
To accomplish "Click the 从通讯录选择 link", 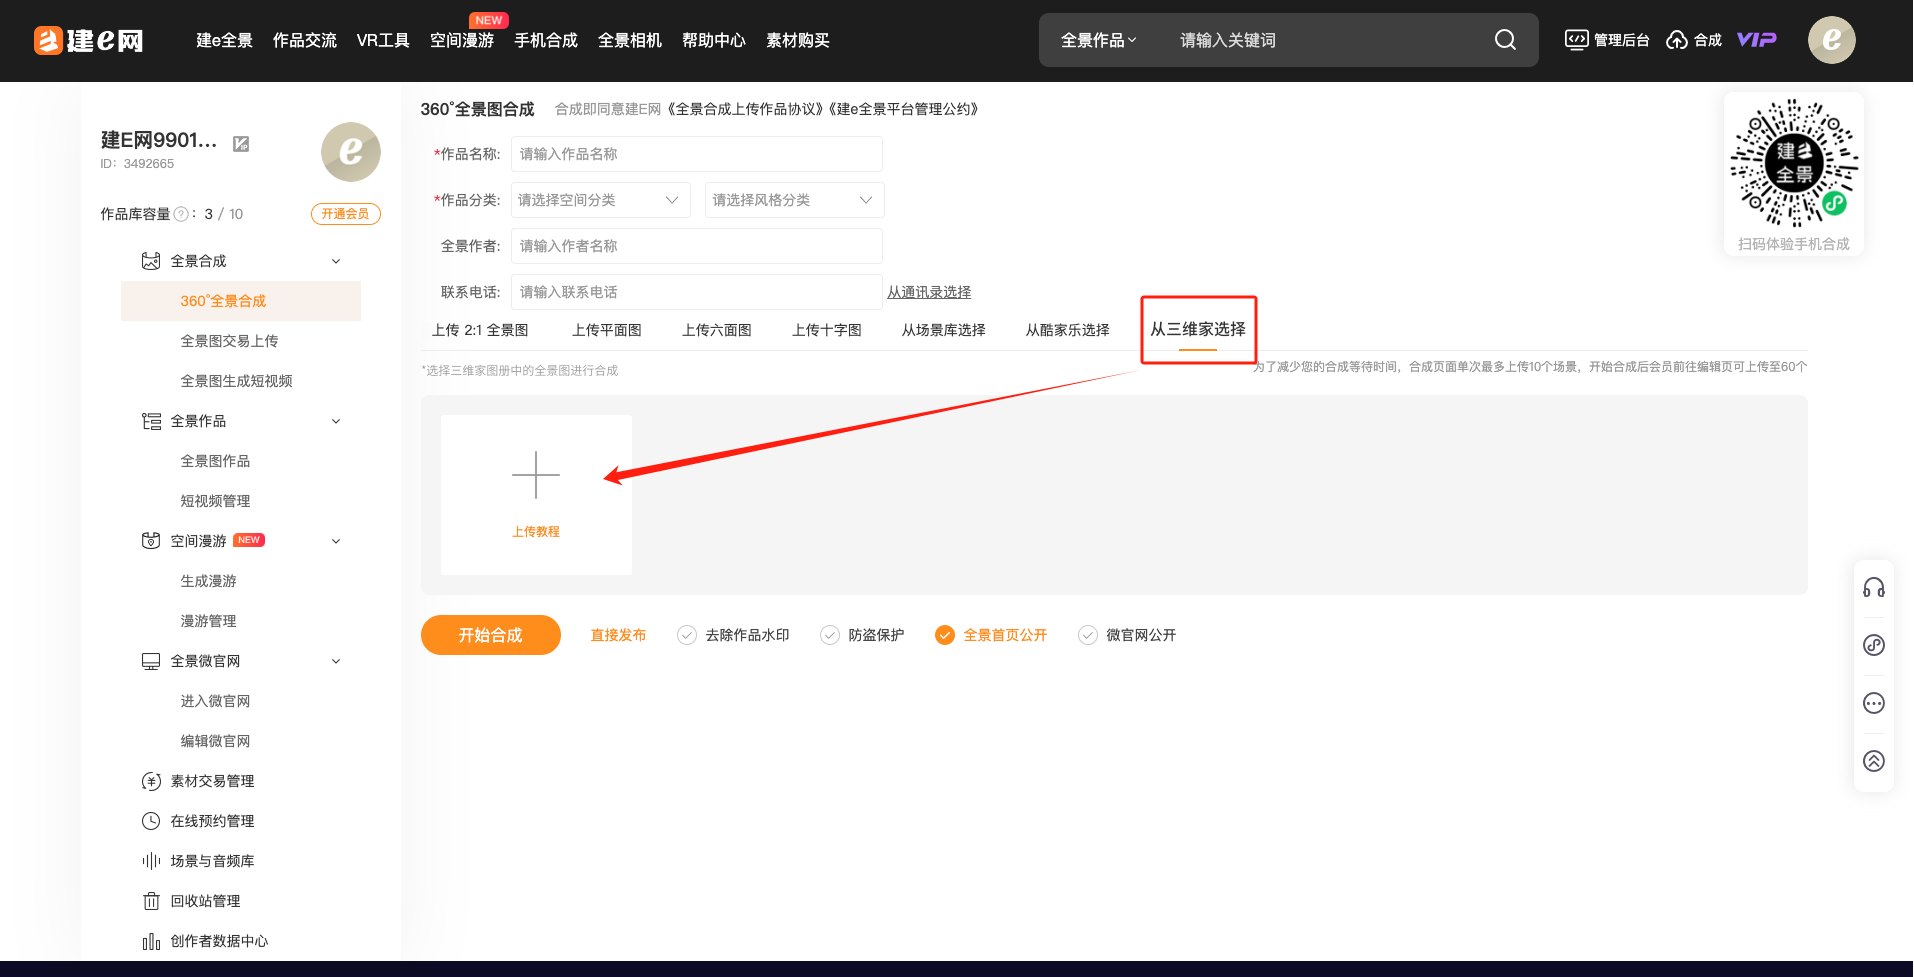I will 928,292.
